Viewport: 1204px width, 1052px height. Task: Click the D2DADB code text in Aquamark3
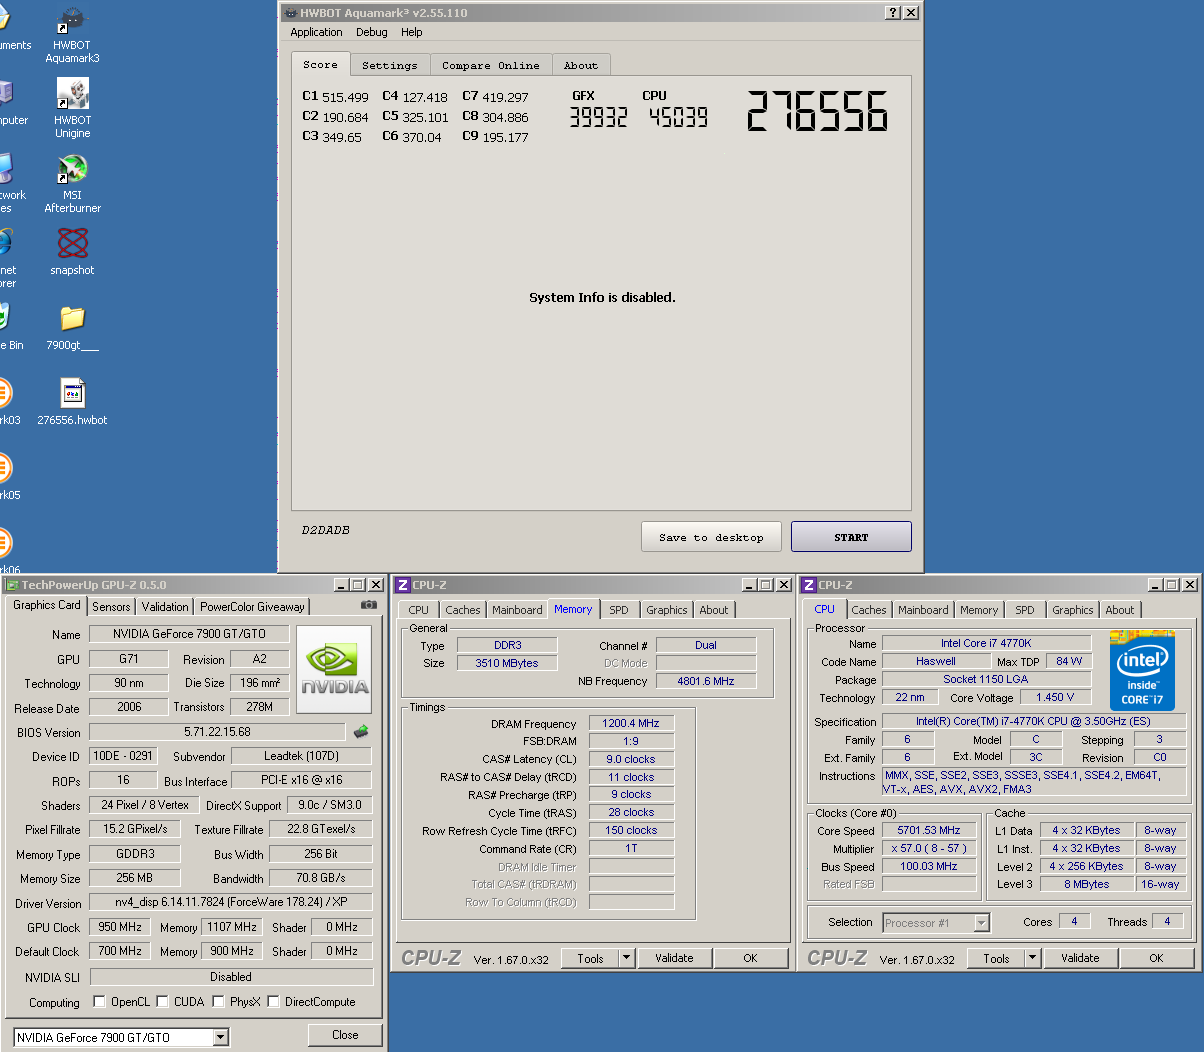(326, 530)
